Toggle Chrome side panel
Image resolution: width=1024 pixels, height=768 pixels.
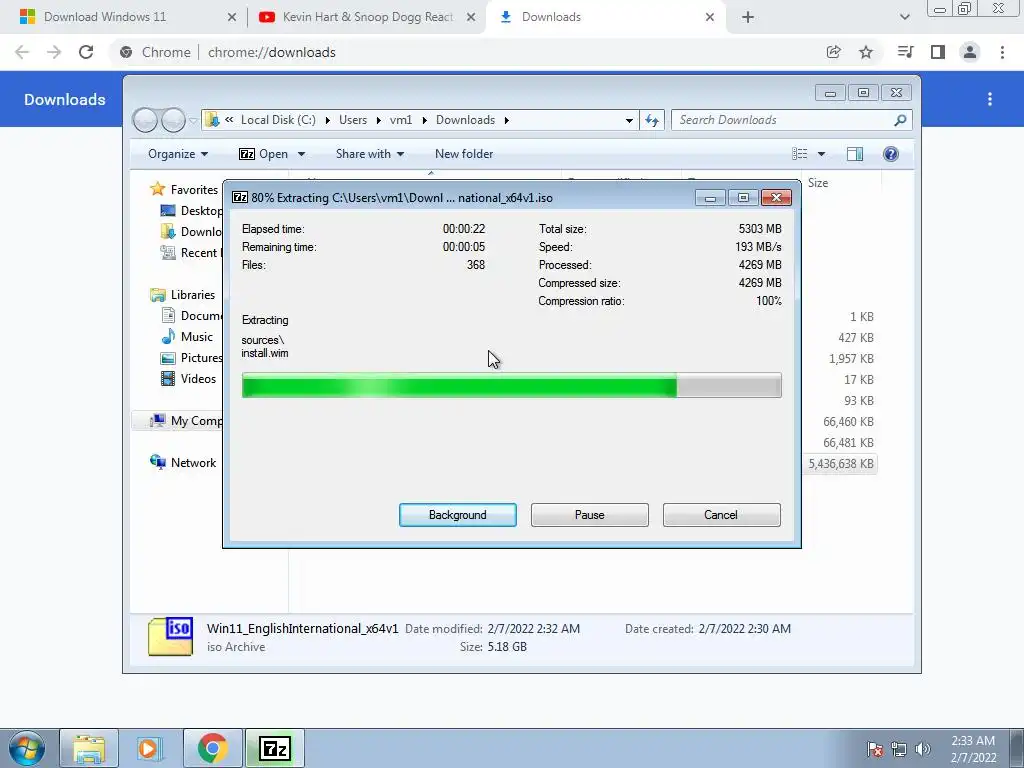pyautogui.click(x=938, y=52)
